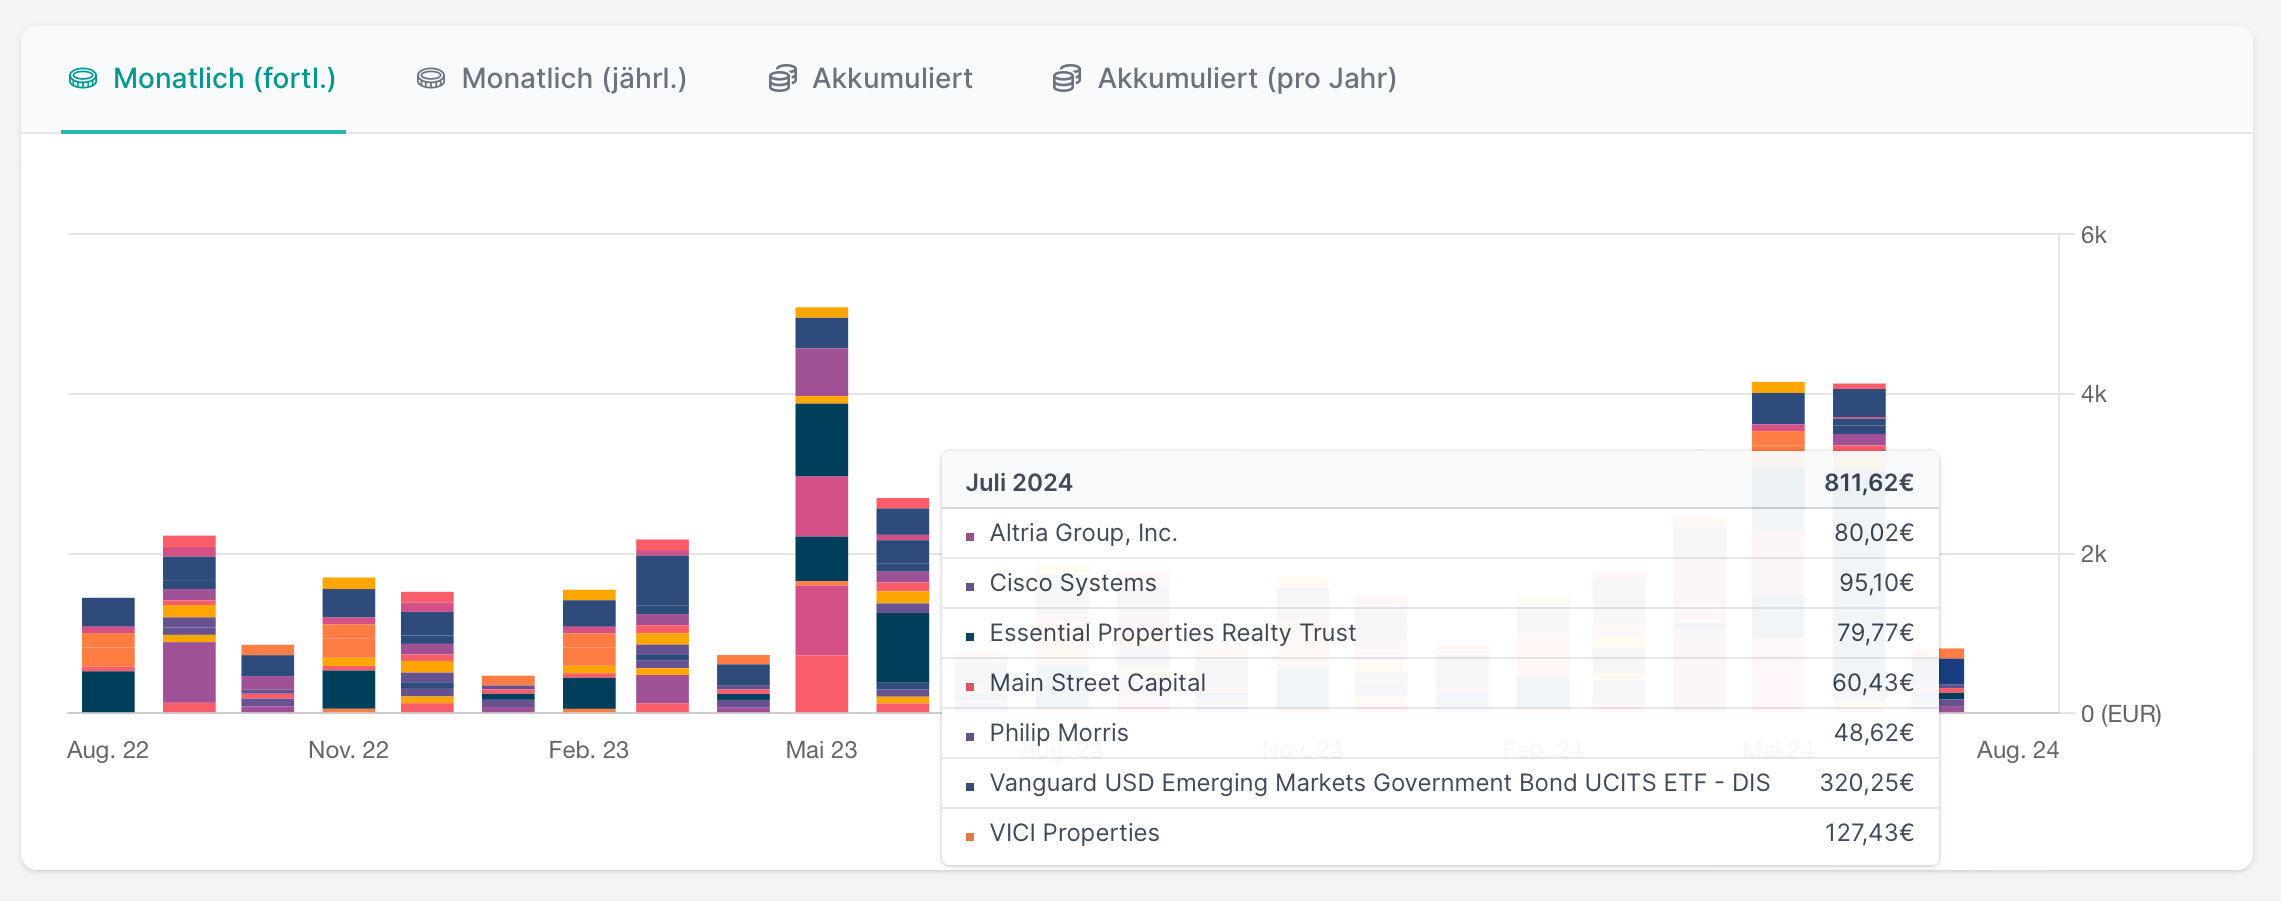Click the VICI Properties orange marker
The width and height of the screenshot is (2281, 901).
coord(970,837)
